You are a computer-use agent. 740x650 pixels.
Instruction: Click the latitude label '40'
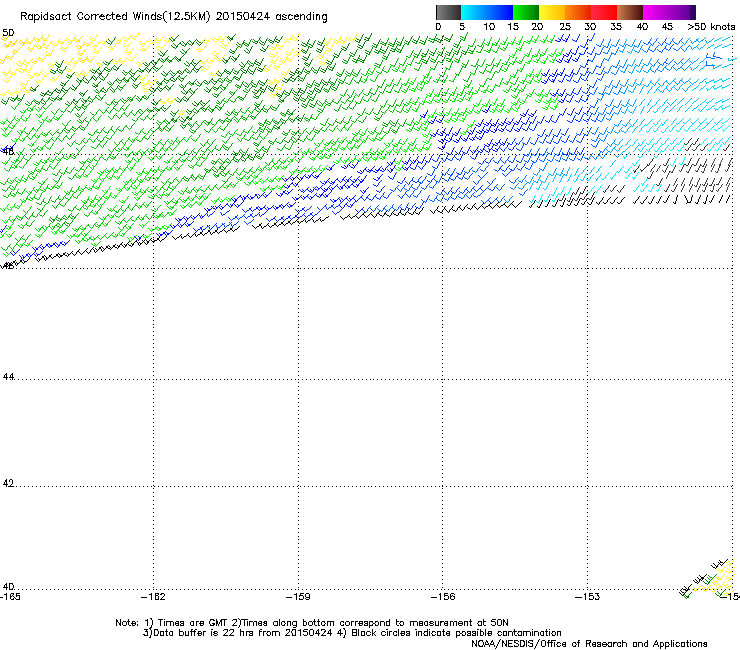[8, 586]
